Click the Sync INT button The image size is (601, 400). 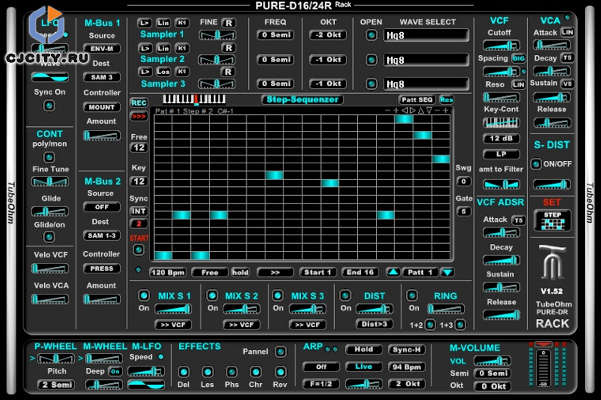[139, 211]
